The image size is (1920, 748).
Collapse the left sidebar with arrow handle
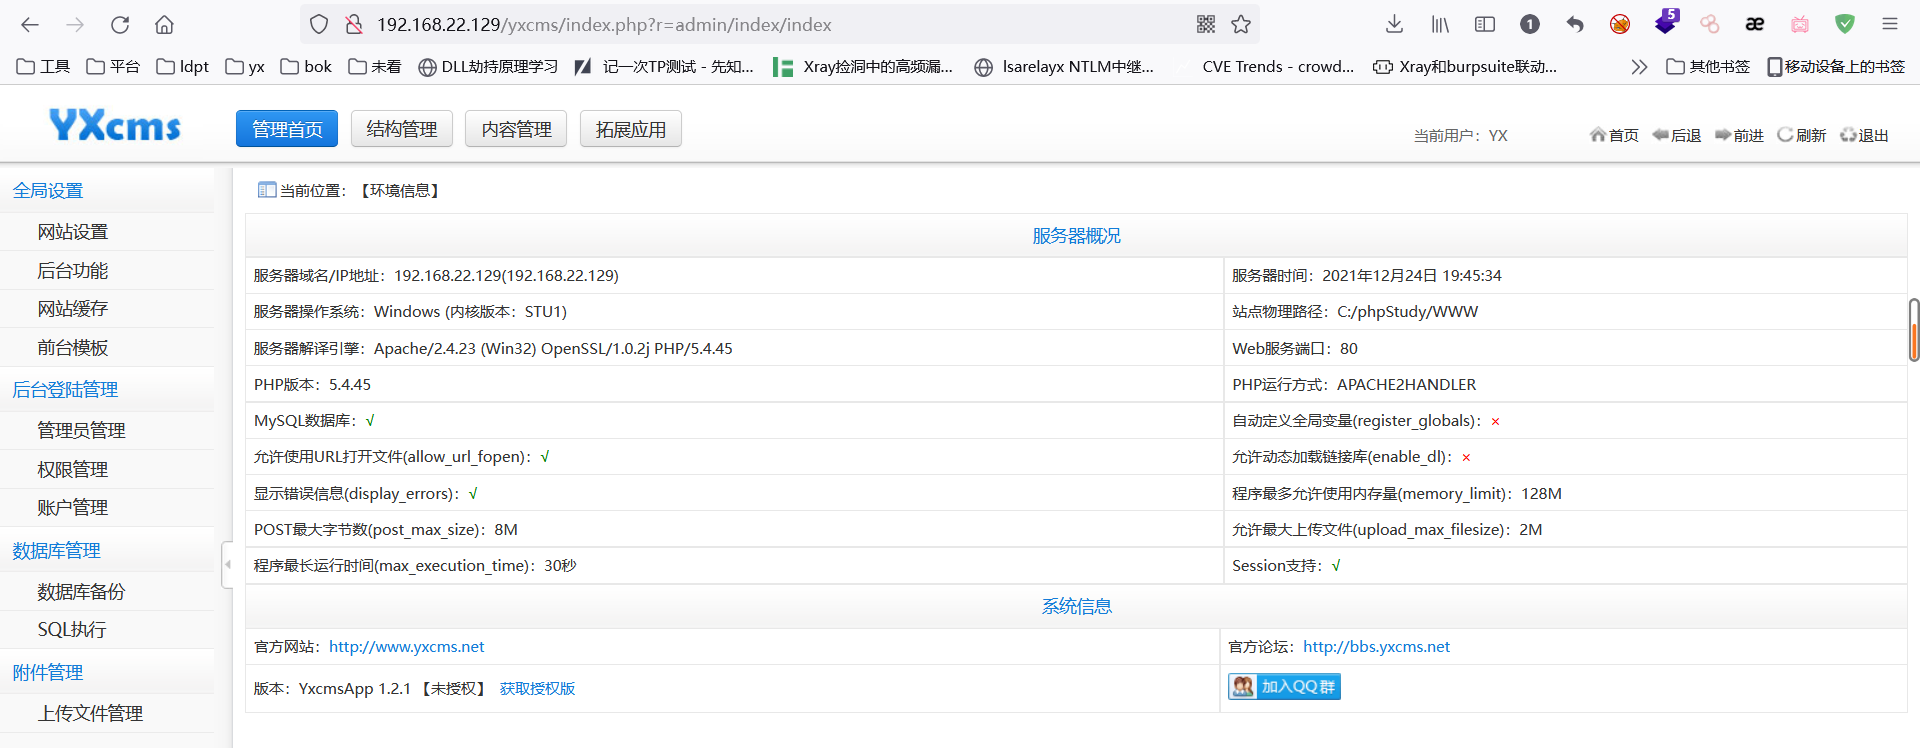(x=227, y=565)
